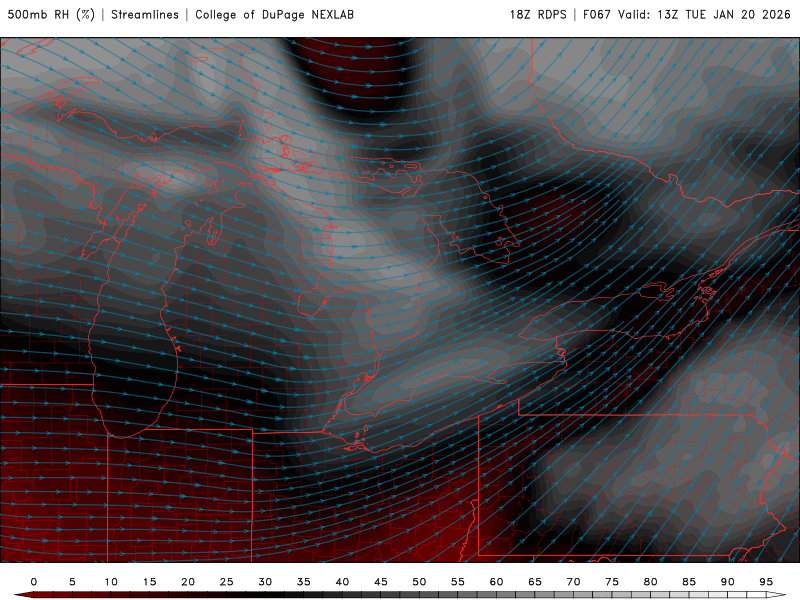
Task: Select the '30' colorbar value
Action: [265, 582]
